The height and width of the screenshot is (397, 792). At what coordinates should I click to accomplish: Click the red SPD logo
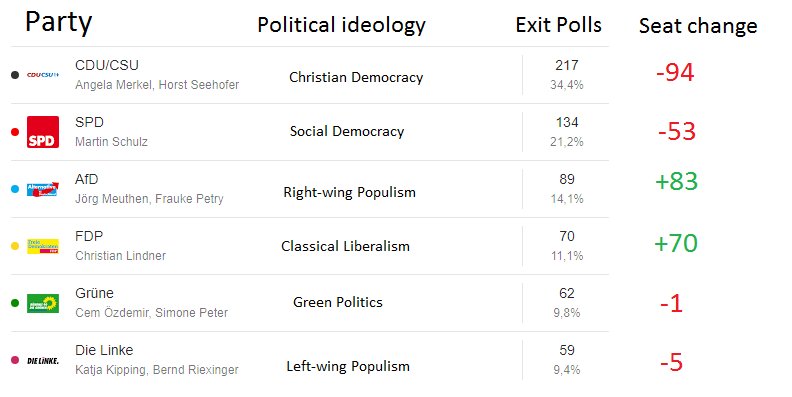pos(43,132)
